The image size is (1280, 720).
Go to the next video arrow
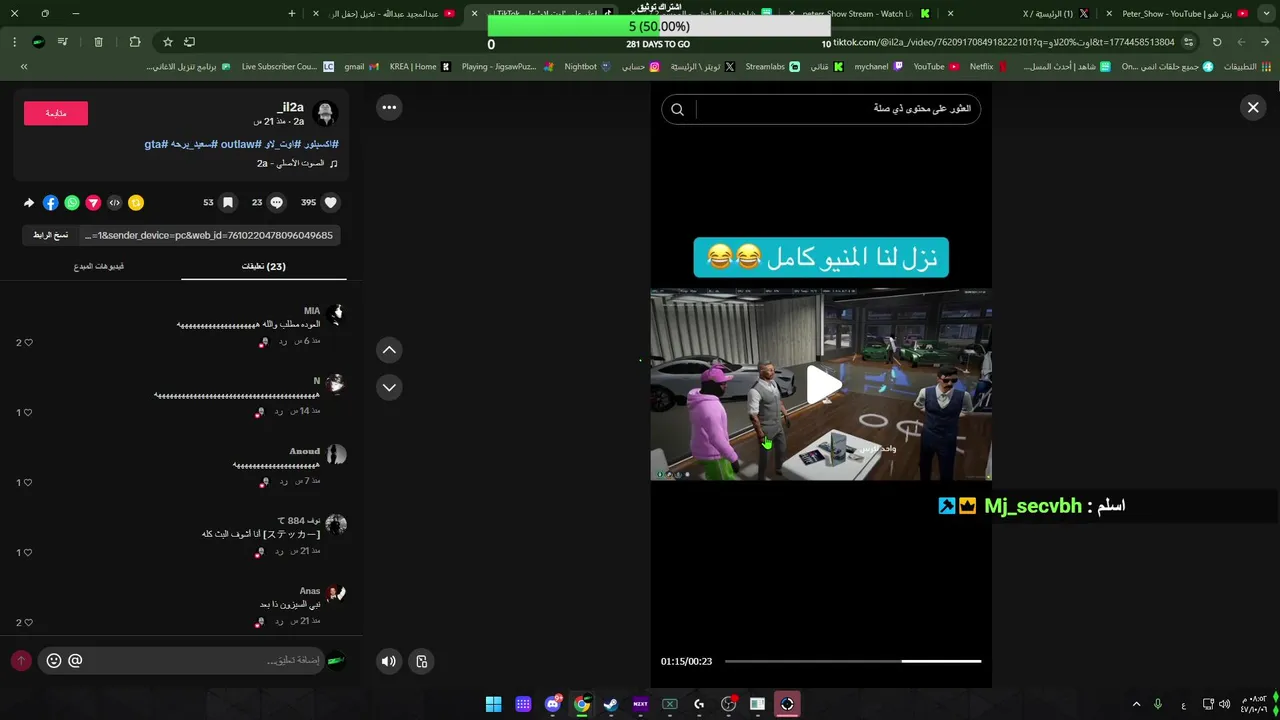point(389,387)
